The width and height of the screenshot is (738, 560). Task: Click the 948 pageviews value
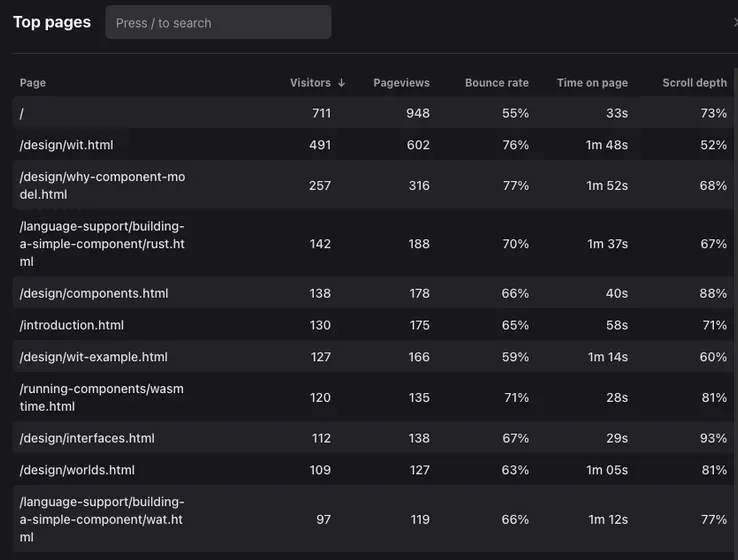tap(418, 113)
